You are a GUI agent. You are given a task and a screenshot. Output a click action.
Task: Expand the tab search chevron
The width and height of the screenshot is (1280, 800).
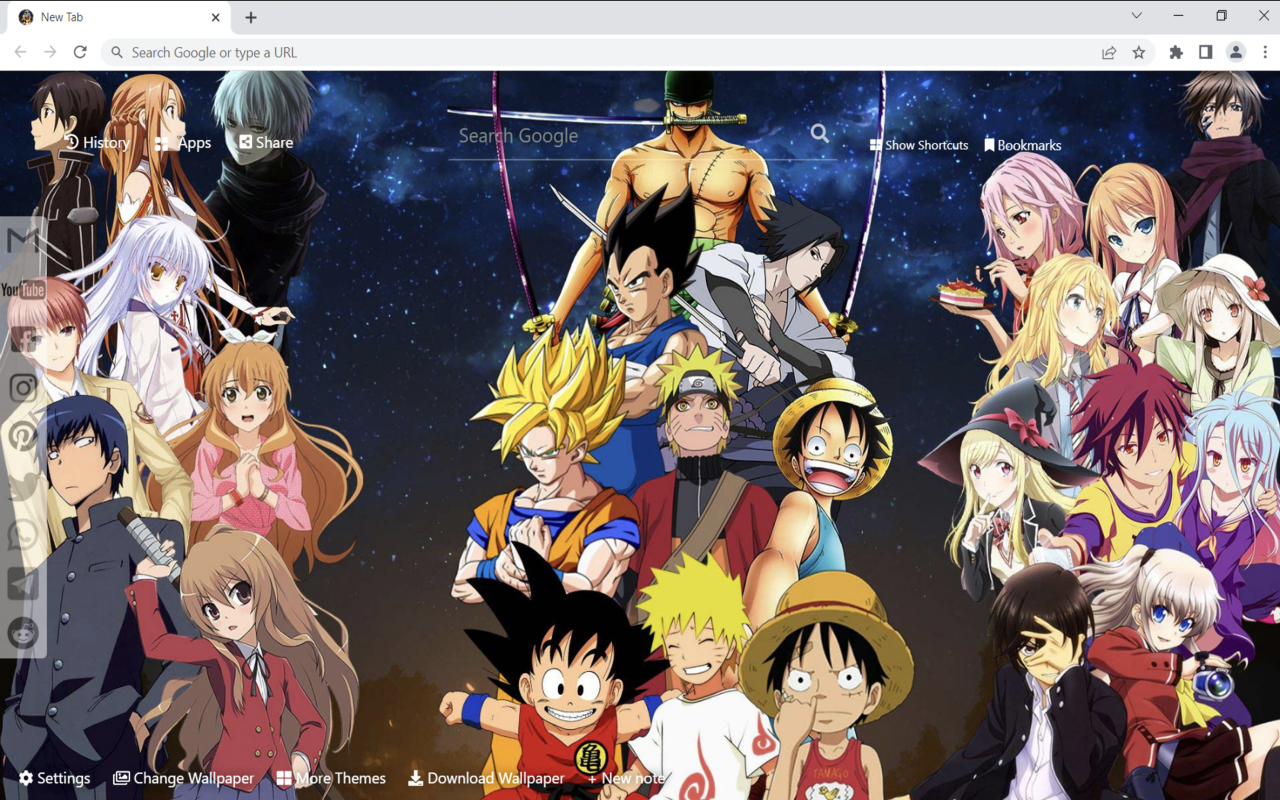pos(1136,15)
